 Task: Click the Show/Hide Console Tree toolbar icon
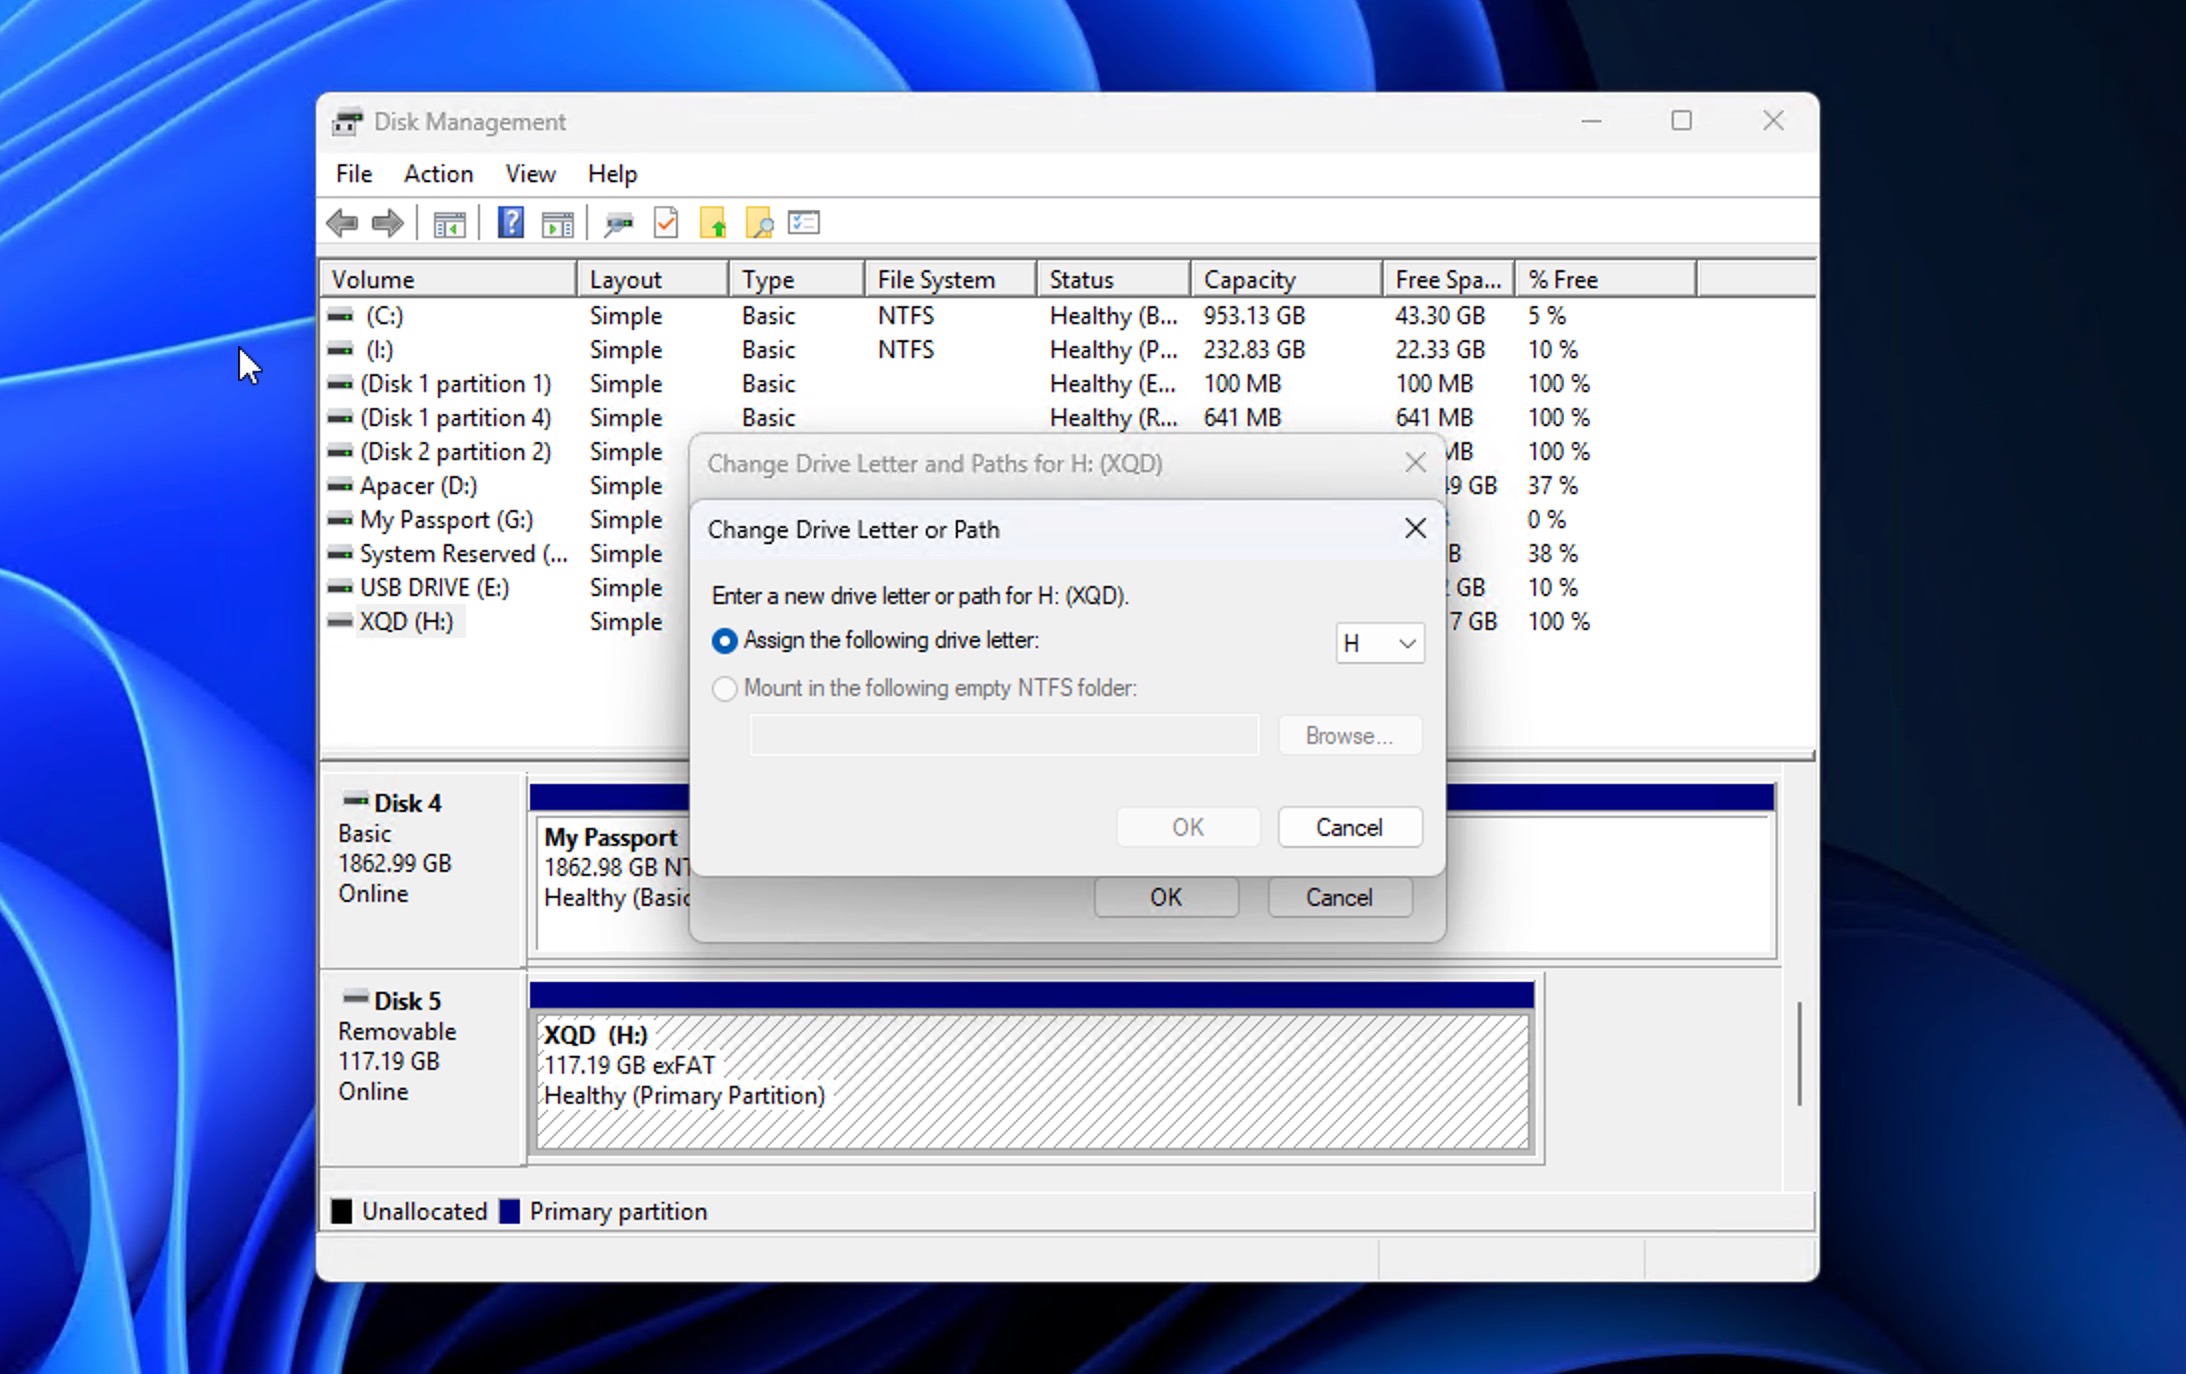[x=449, y=223]
